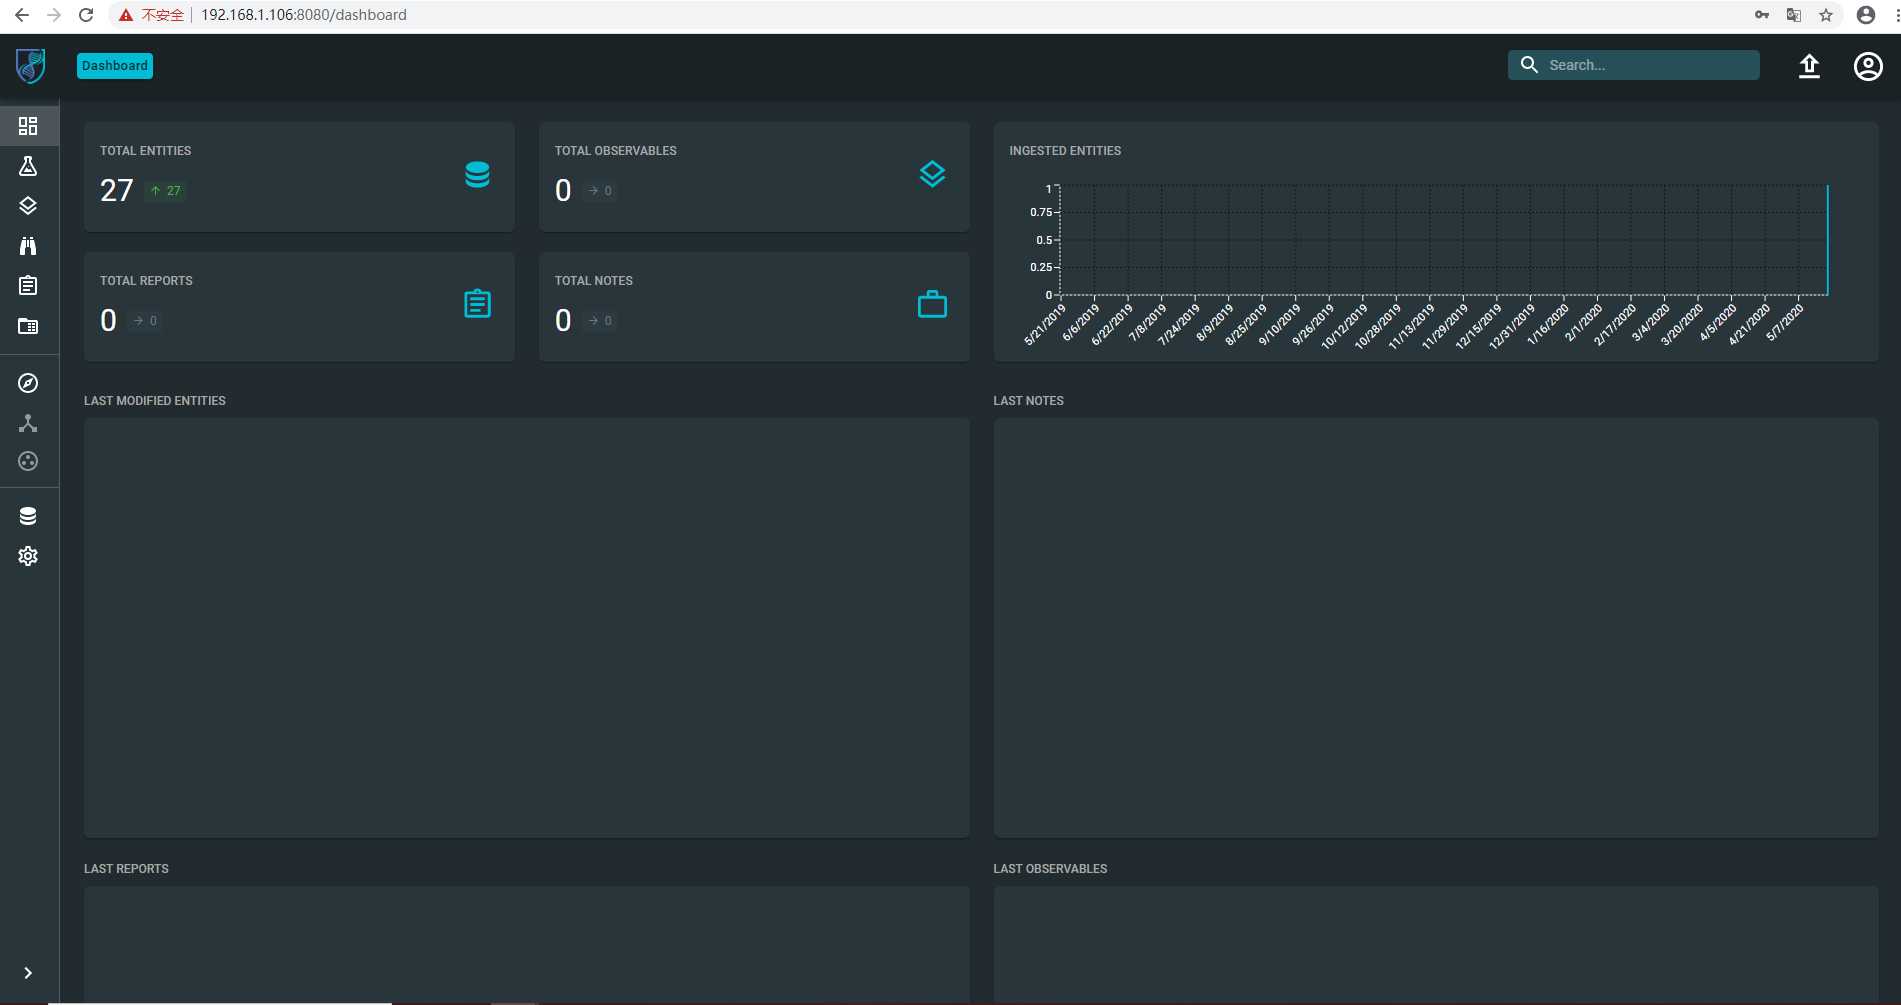1901x1005 pixels.
Task: Reload the page with browser refresh button
Action: click(86, 15)
